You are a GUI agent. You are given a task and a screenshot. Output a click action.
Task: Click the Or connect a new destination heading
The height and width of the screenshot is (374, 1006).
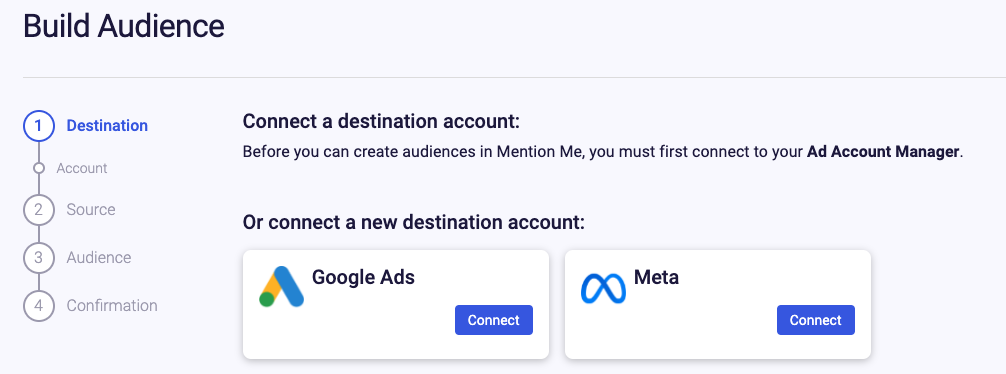[x=414, y=223]
